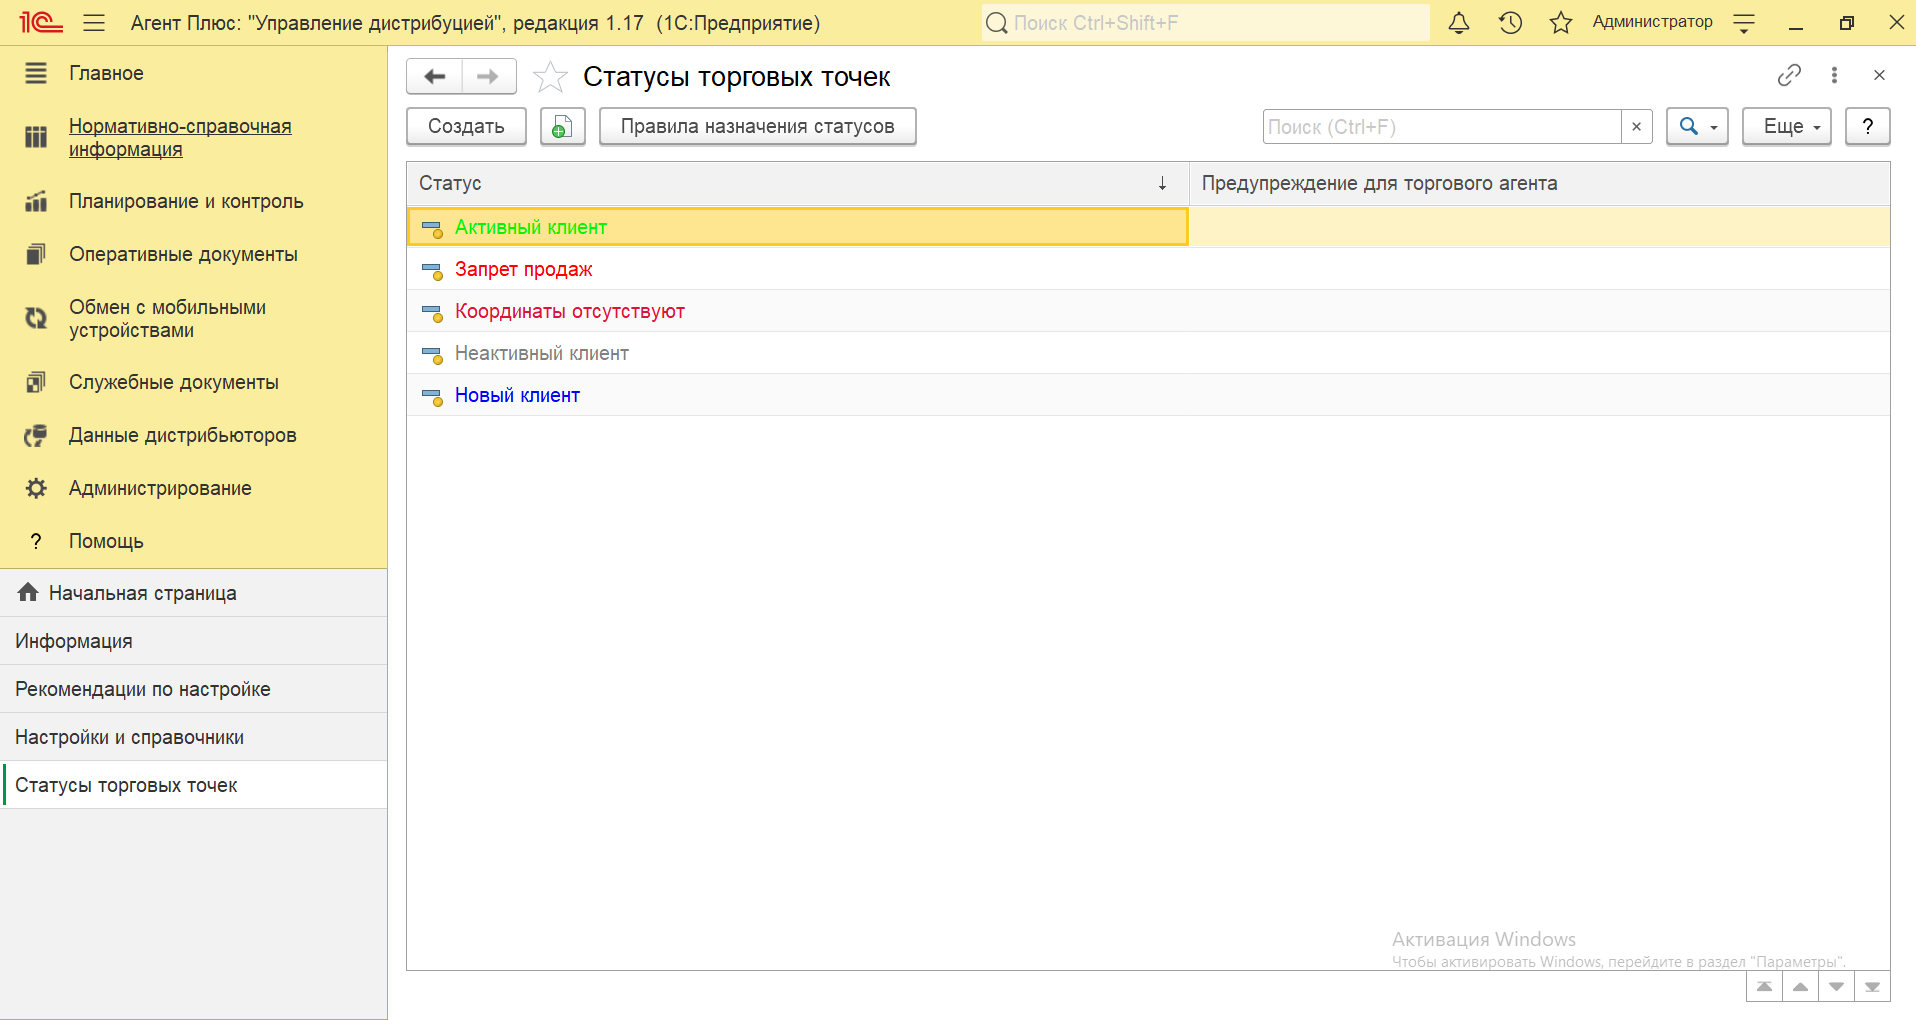The width and height of the screenshot is (1916, 1020).
Task: Click icon beside Координаты отсутствуют
Action: click(432, 313)
